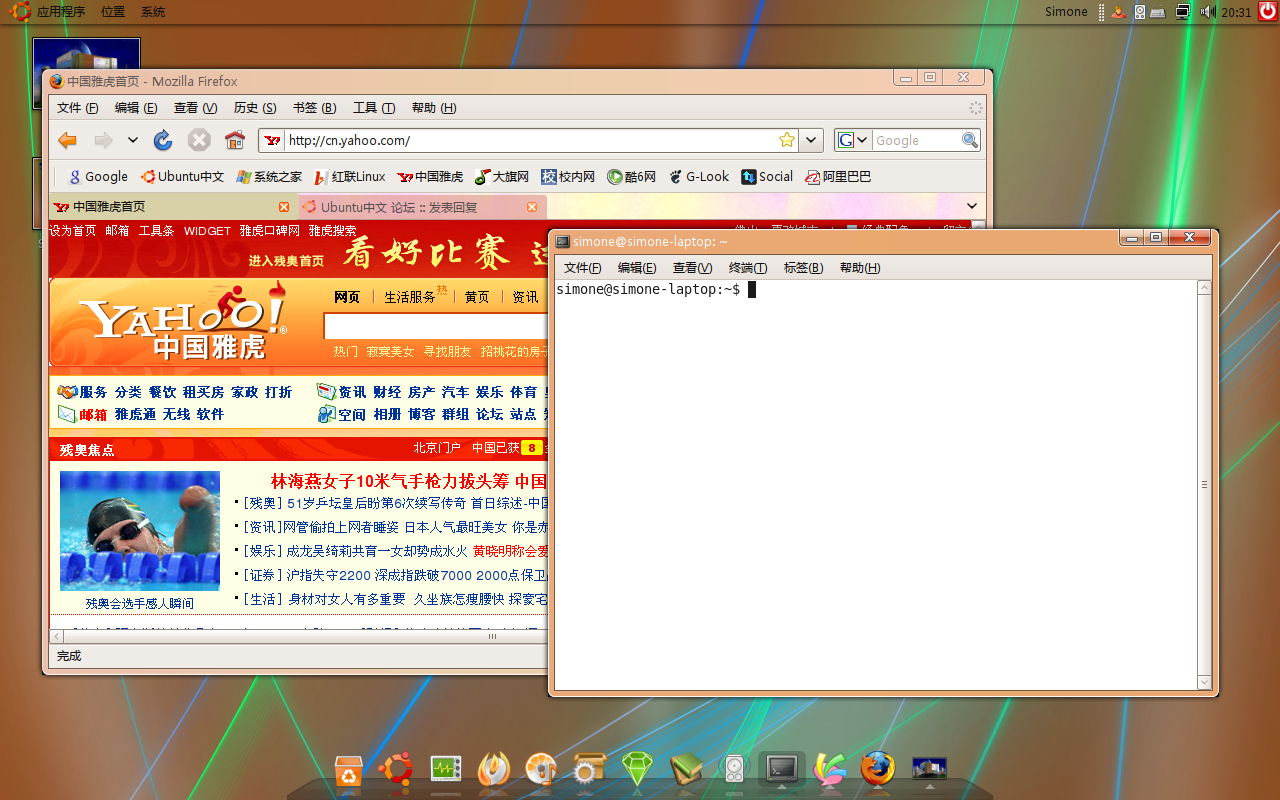Open the green book dock icon
The image size is (1280, 800).
point(686,769)
